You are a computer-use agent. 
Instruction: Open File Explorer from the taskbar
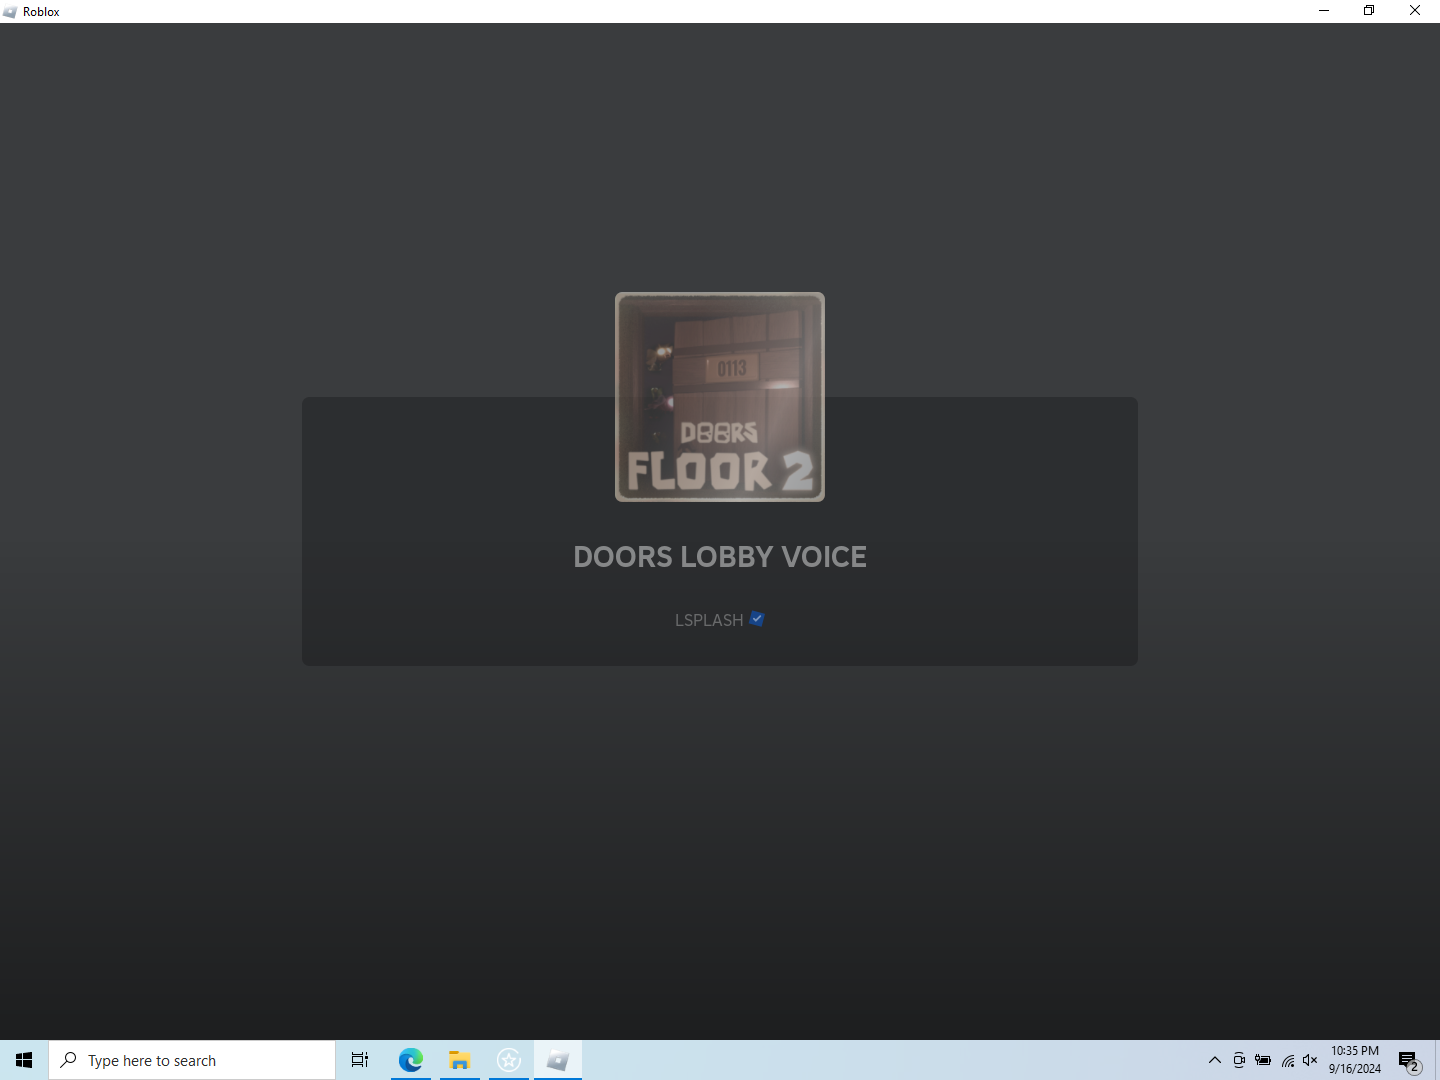coord(459,1060)
